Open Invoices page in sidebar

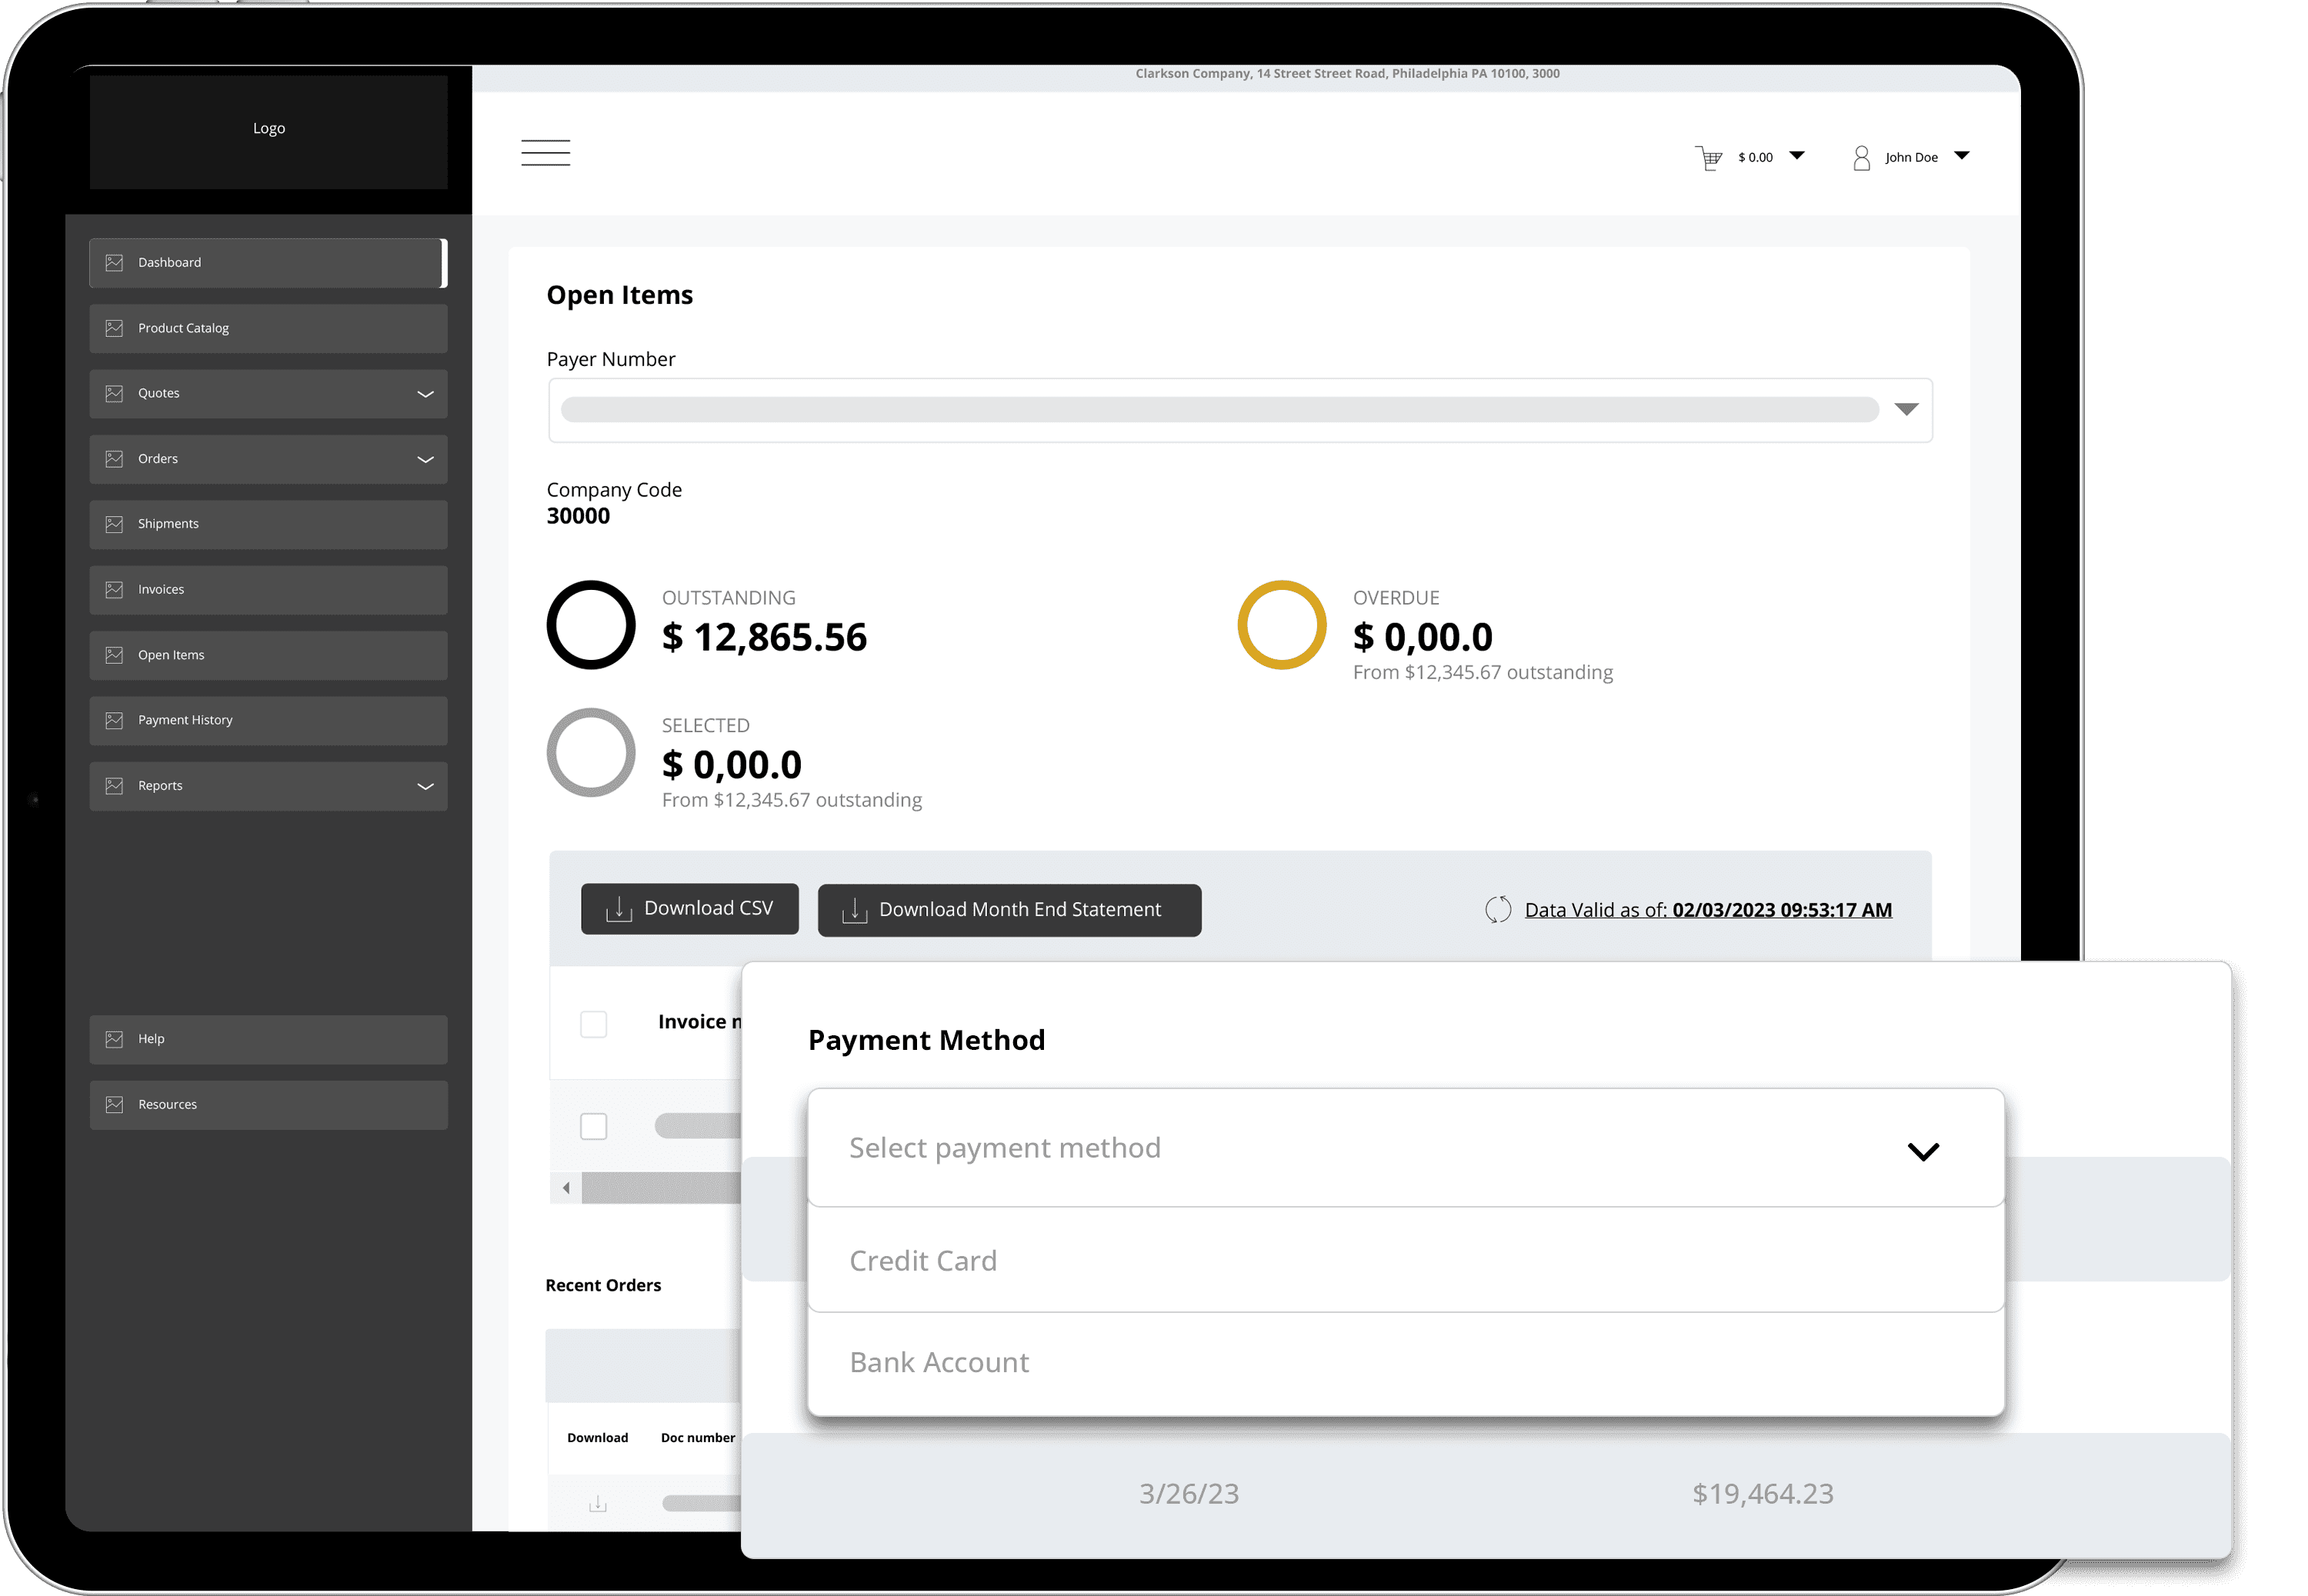(268, 590)
